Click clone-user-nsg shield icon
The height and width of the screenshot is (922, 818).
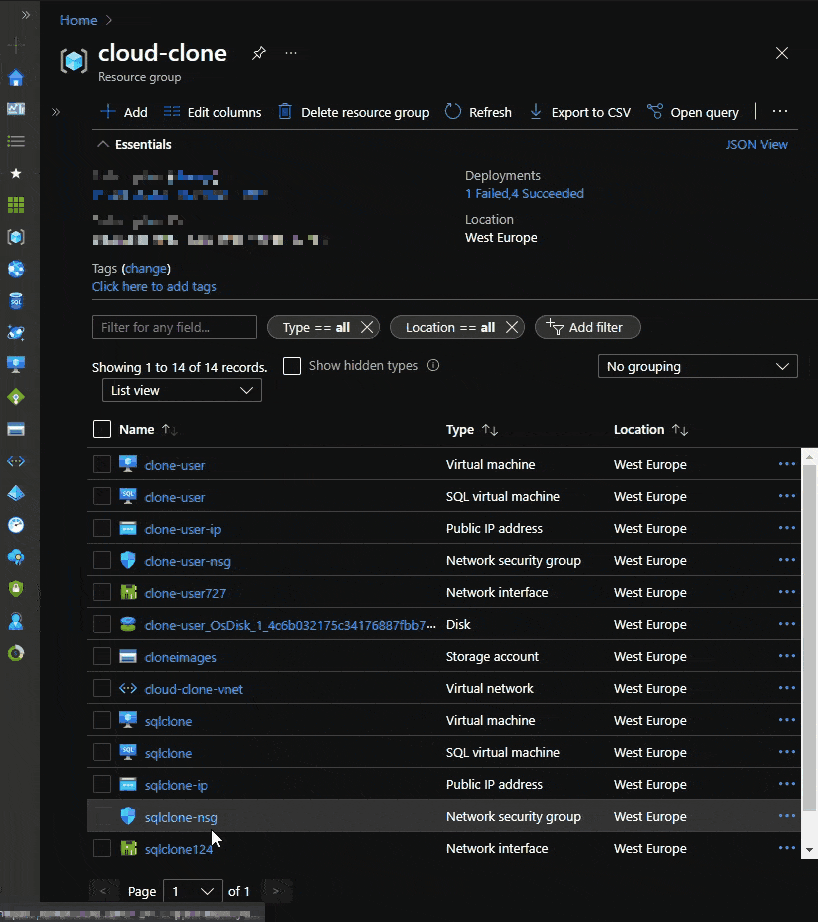tap(128, 560)
